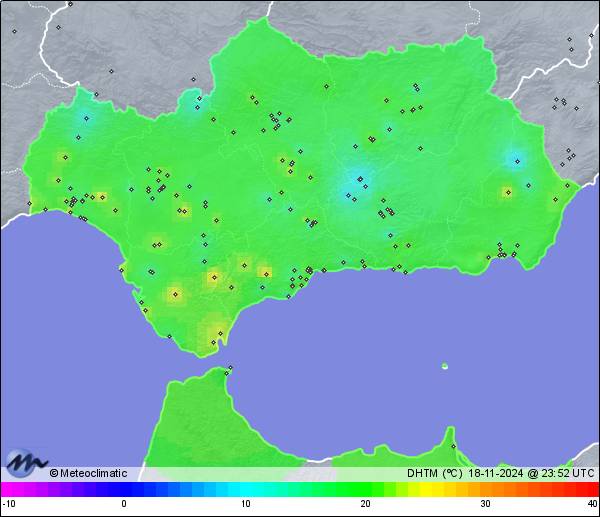
Task: Click the -10 label on the temperature scale
Action: pyautogui.click(x=9, y=504)
